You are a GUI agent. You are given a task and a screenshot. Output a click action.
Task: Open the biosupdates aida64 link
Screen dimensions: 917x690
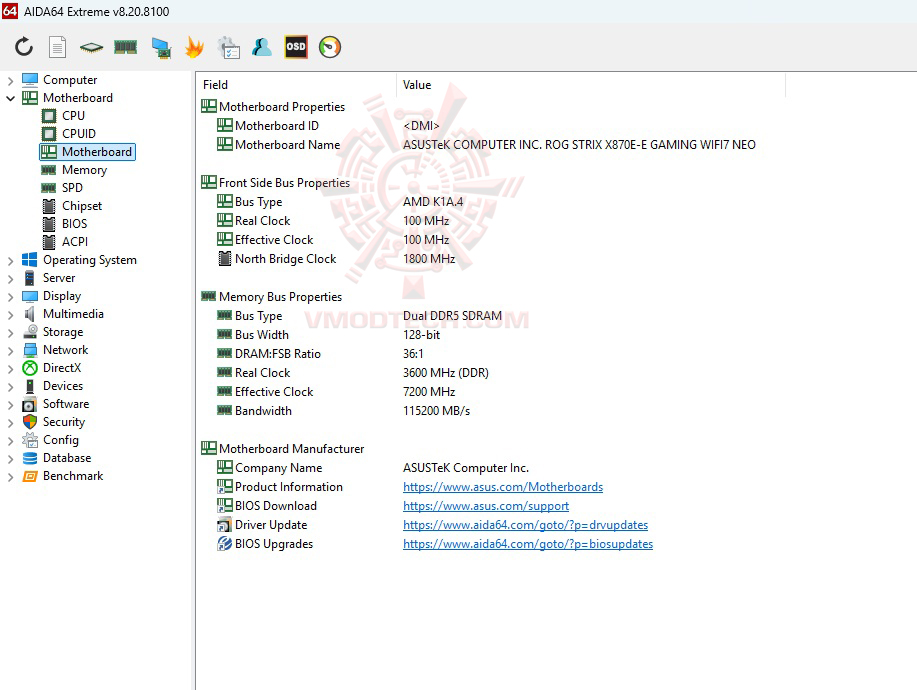tap(528, 544)
